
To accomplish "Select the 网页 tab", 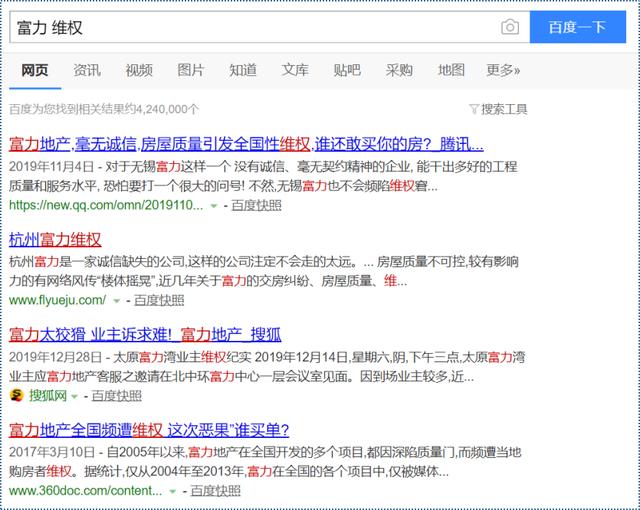I will (35, 70).
